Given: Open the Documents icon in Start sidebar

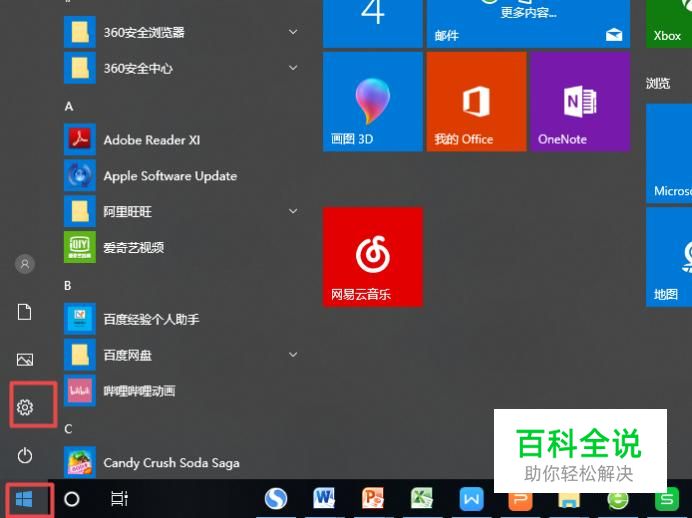Looking at the screenshot, I should [25, 312].
